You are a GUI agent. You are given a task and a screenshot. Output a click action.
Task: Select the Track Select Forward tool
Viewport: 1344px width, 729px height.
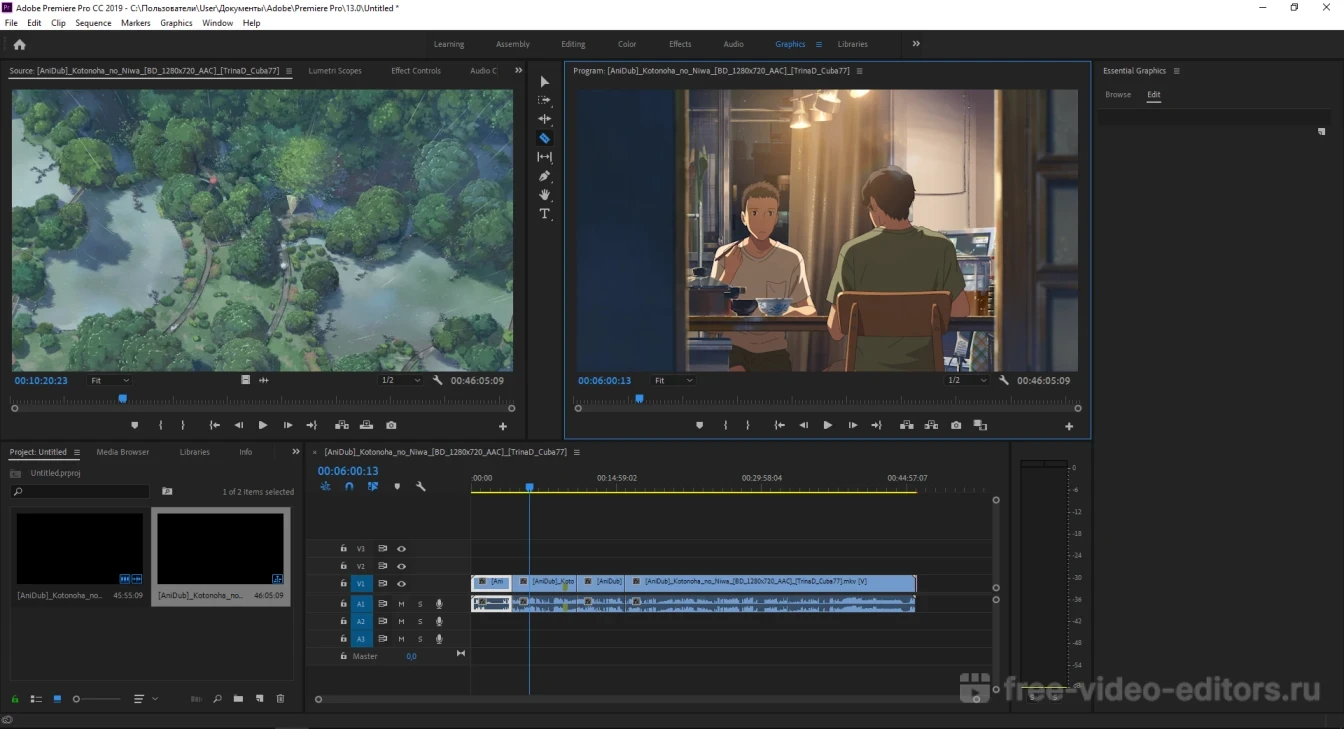544,100
